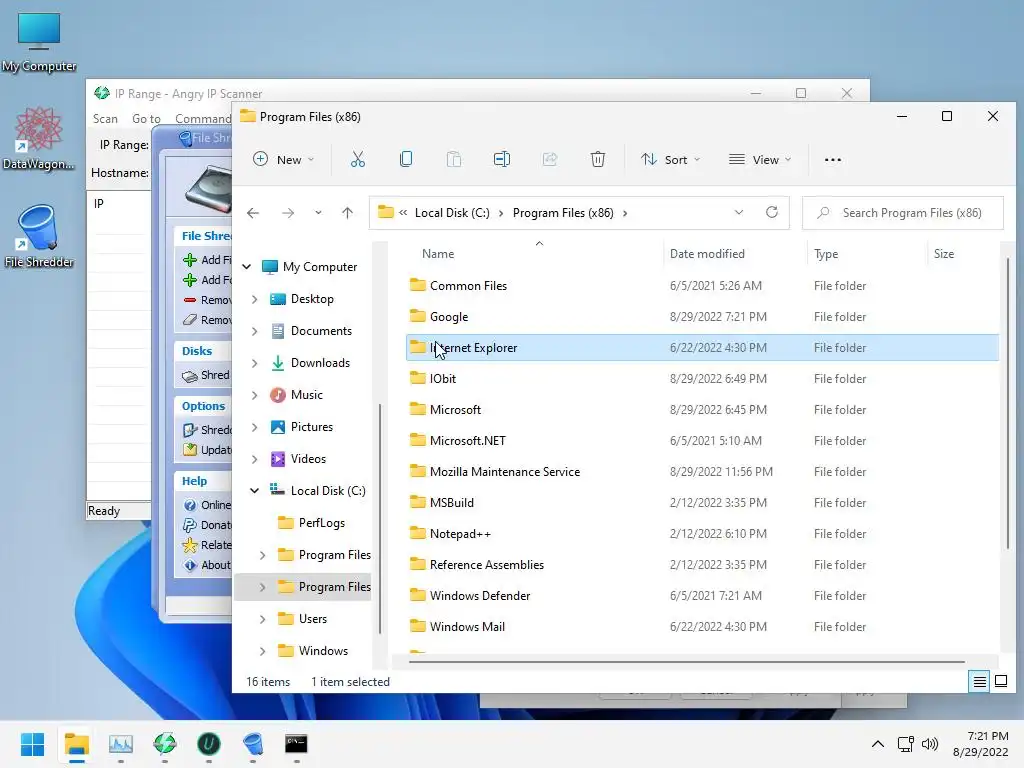Screen dimensions: 1024x768
Task: Open the My Computer desktop icon
Action: pos(39,42)
